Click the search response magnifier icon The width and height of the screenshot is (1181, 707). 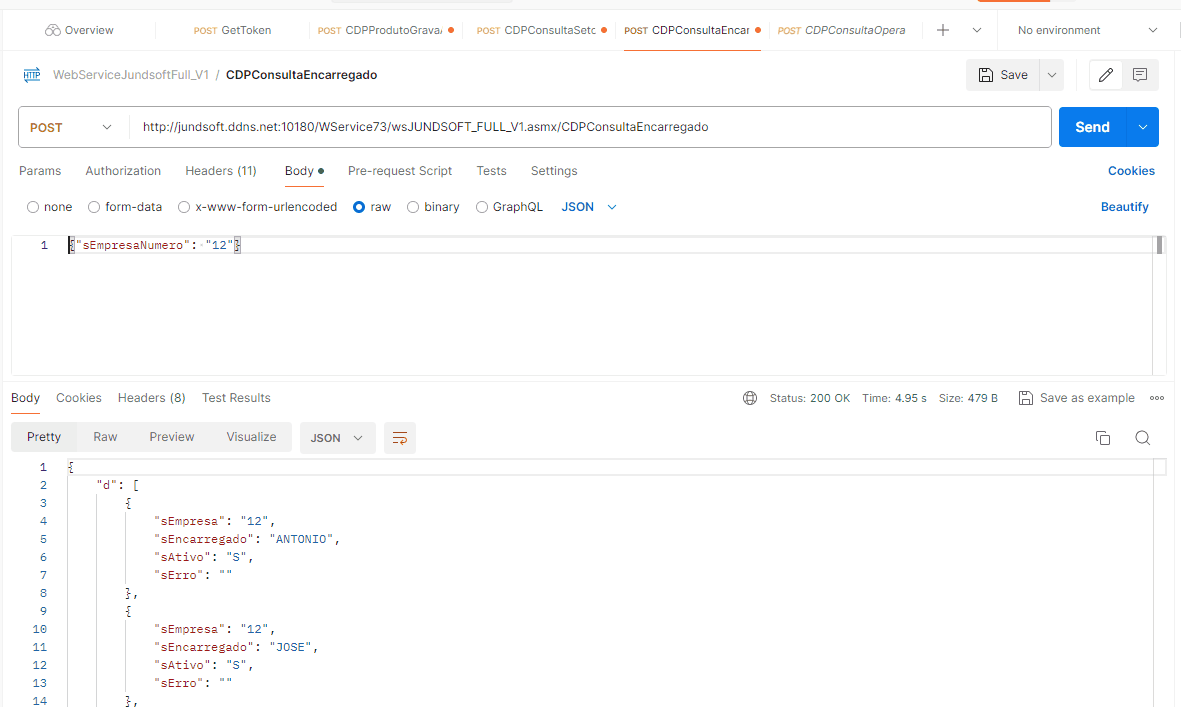(x=1142, y=438)
